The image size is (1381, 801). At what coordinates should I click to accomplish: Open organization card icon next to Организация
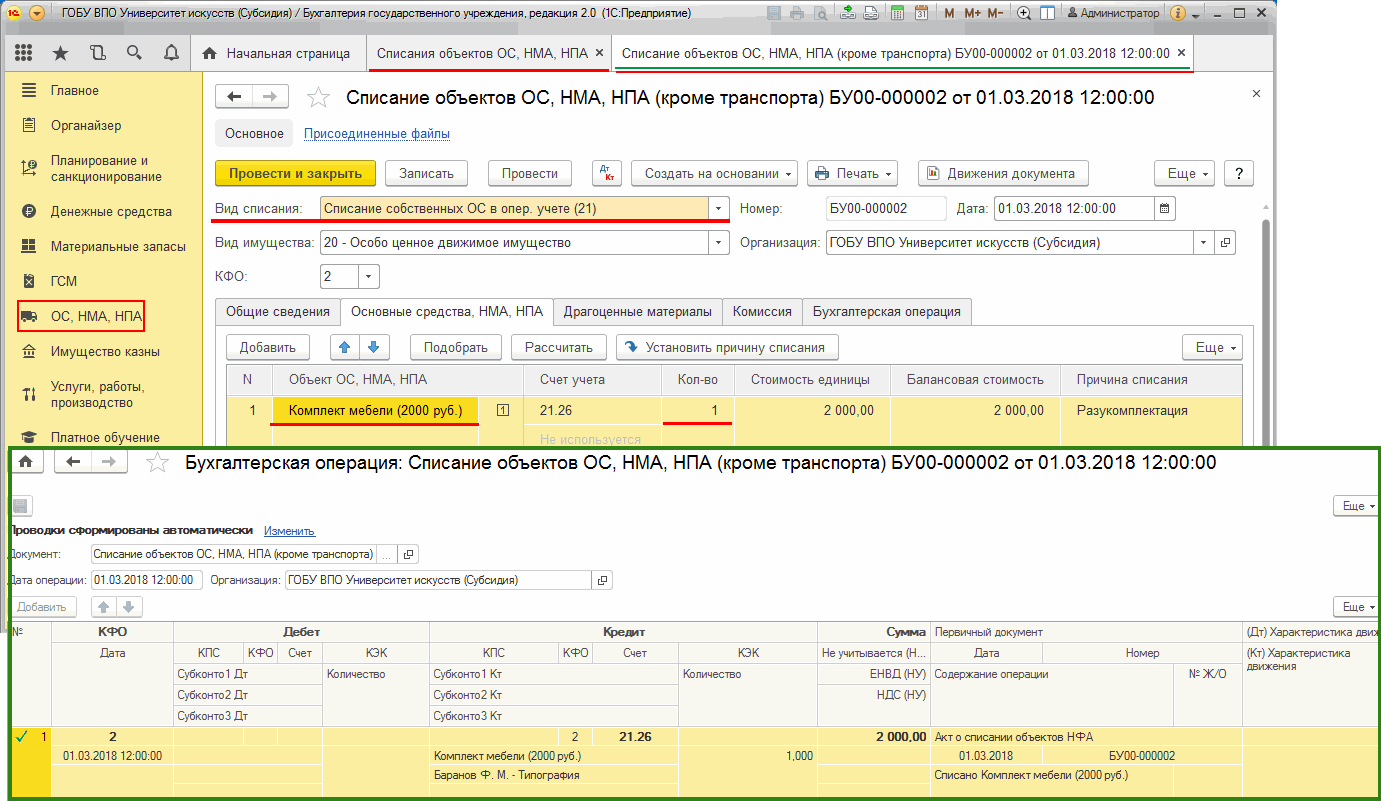tap(1226, 242)
